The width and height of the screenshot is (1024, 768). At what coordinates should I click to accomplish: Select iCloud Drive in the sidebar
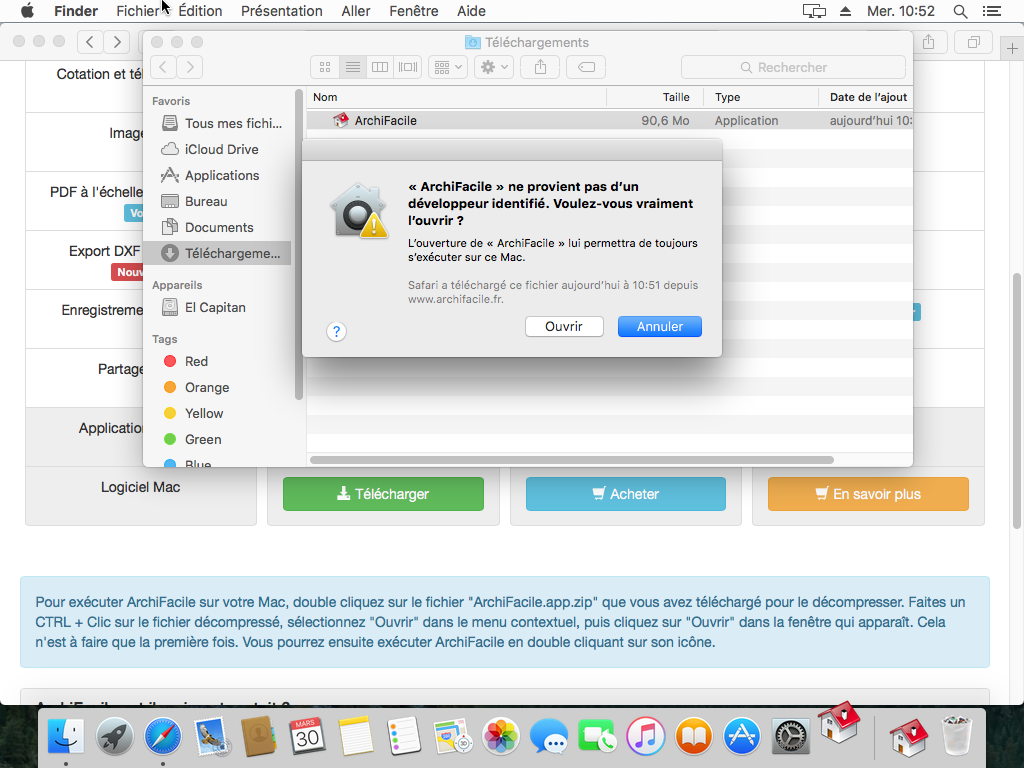click(221, 149)
